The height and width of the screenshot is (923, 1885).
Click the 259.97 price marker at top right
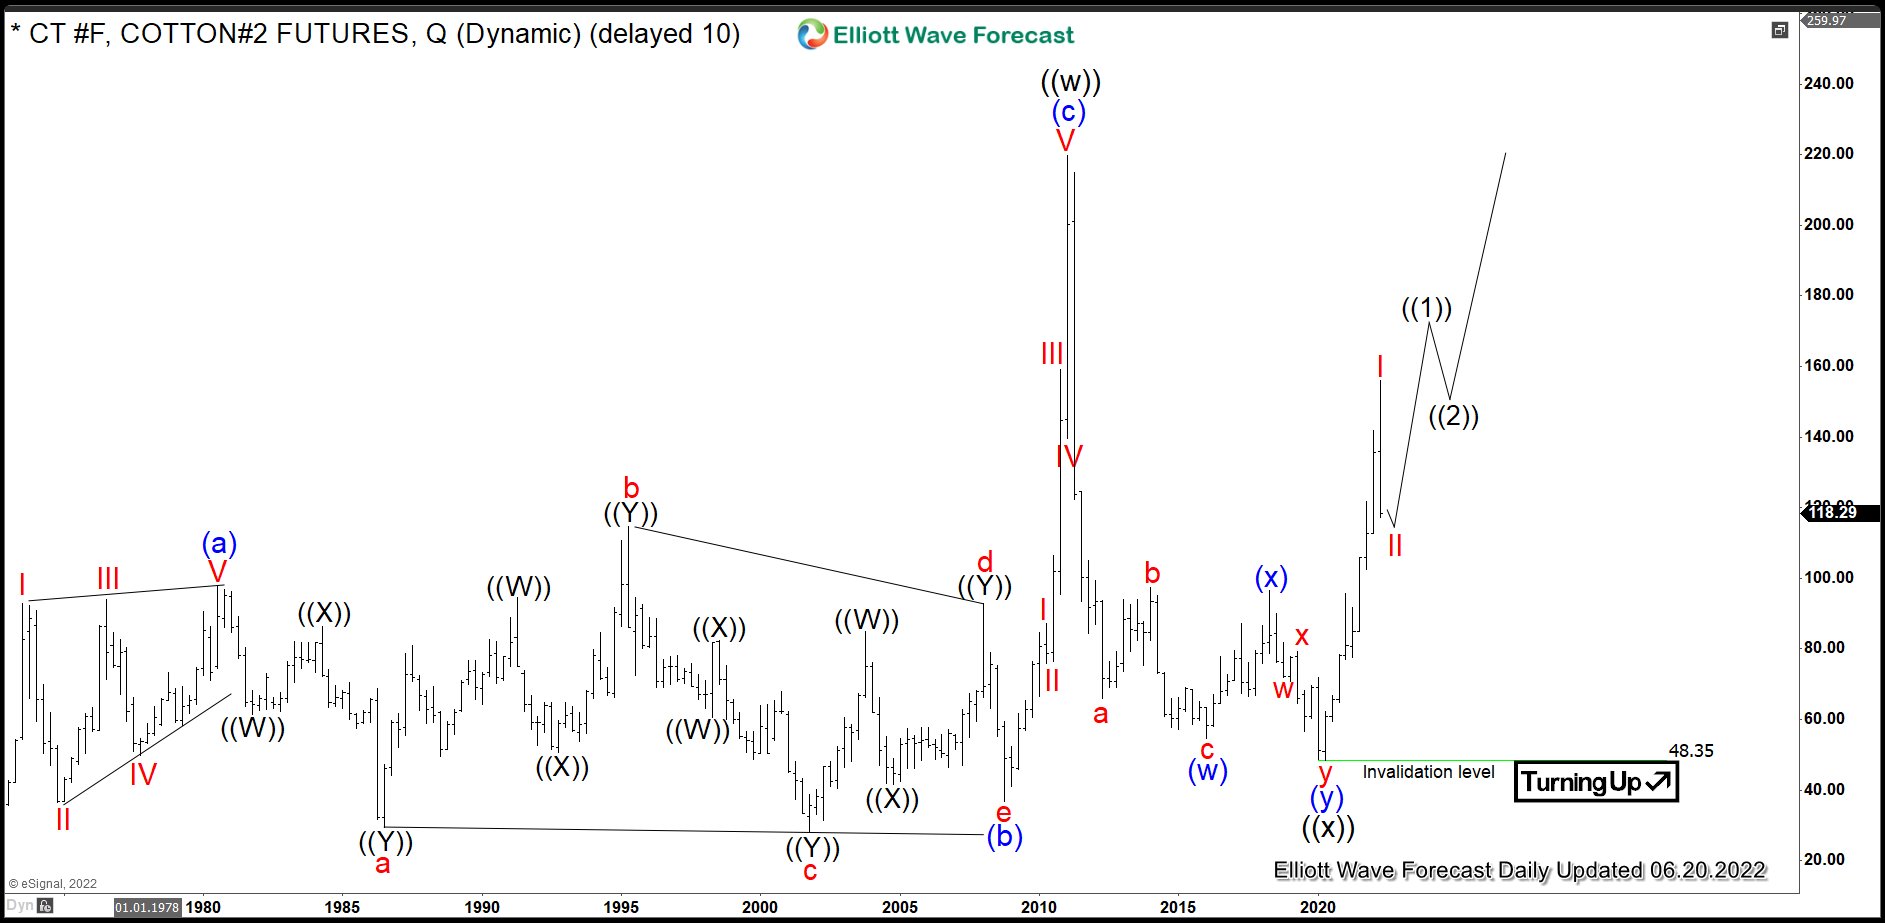pyautogui.click(x=1827, y=18)
